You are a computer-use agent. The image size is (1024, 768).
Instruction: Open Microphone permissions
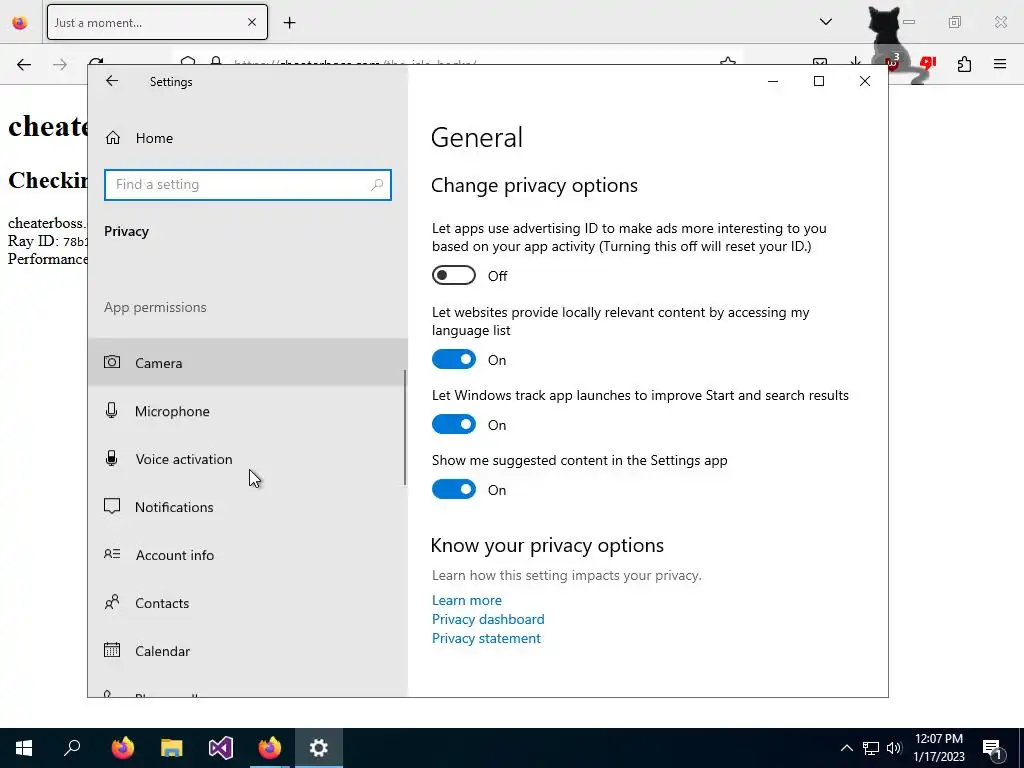[248, 411]
